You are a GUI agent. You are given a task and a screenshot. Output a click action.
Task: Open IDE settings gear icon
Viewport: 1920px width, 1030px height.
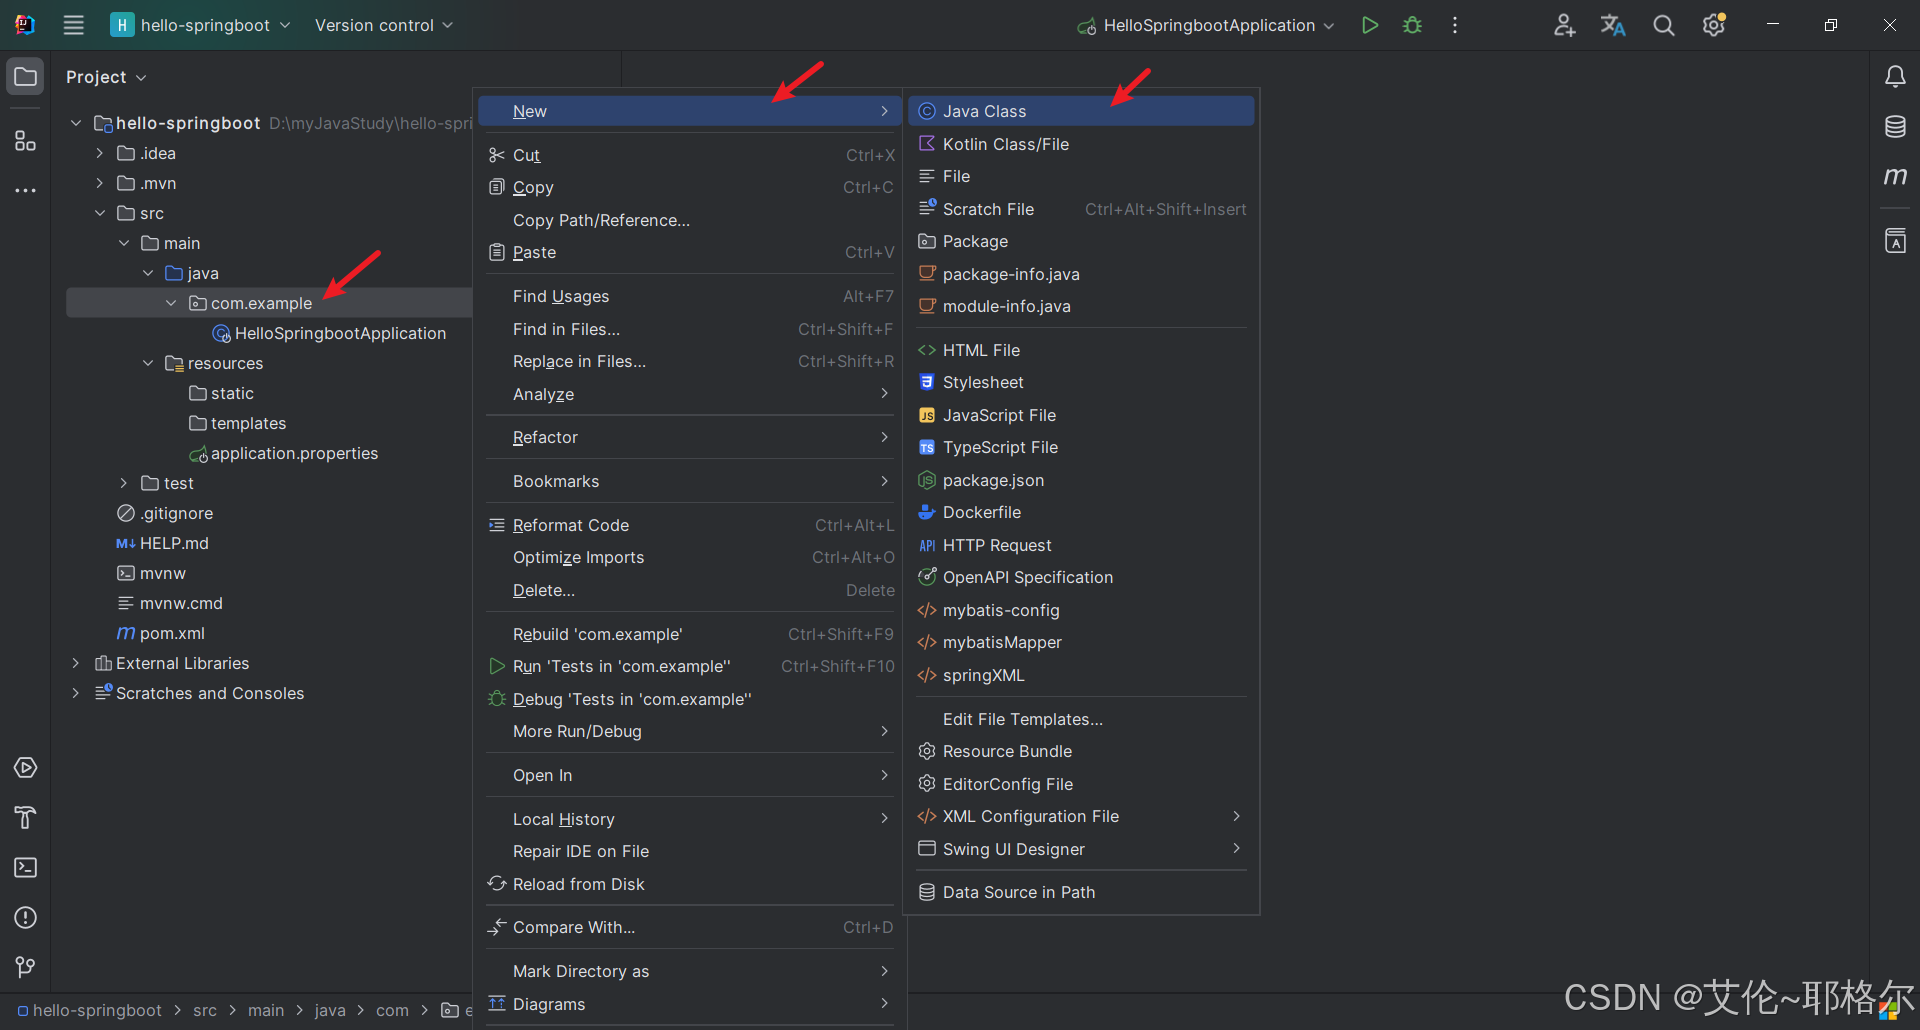tap(1714, 25)
